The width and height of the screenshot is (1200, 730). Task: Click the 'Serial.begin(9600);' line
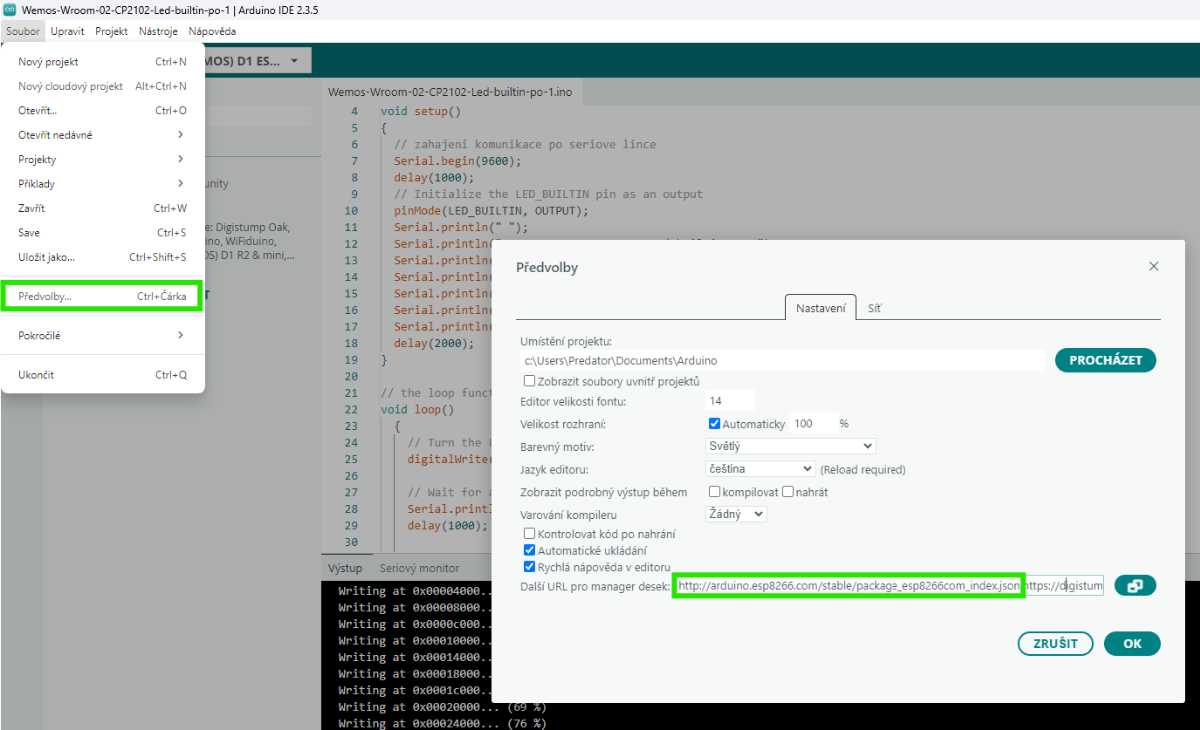pyautogui.click(x=458, y=160)
